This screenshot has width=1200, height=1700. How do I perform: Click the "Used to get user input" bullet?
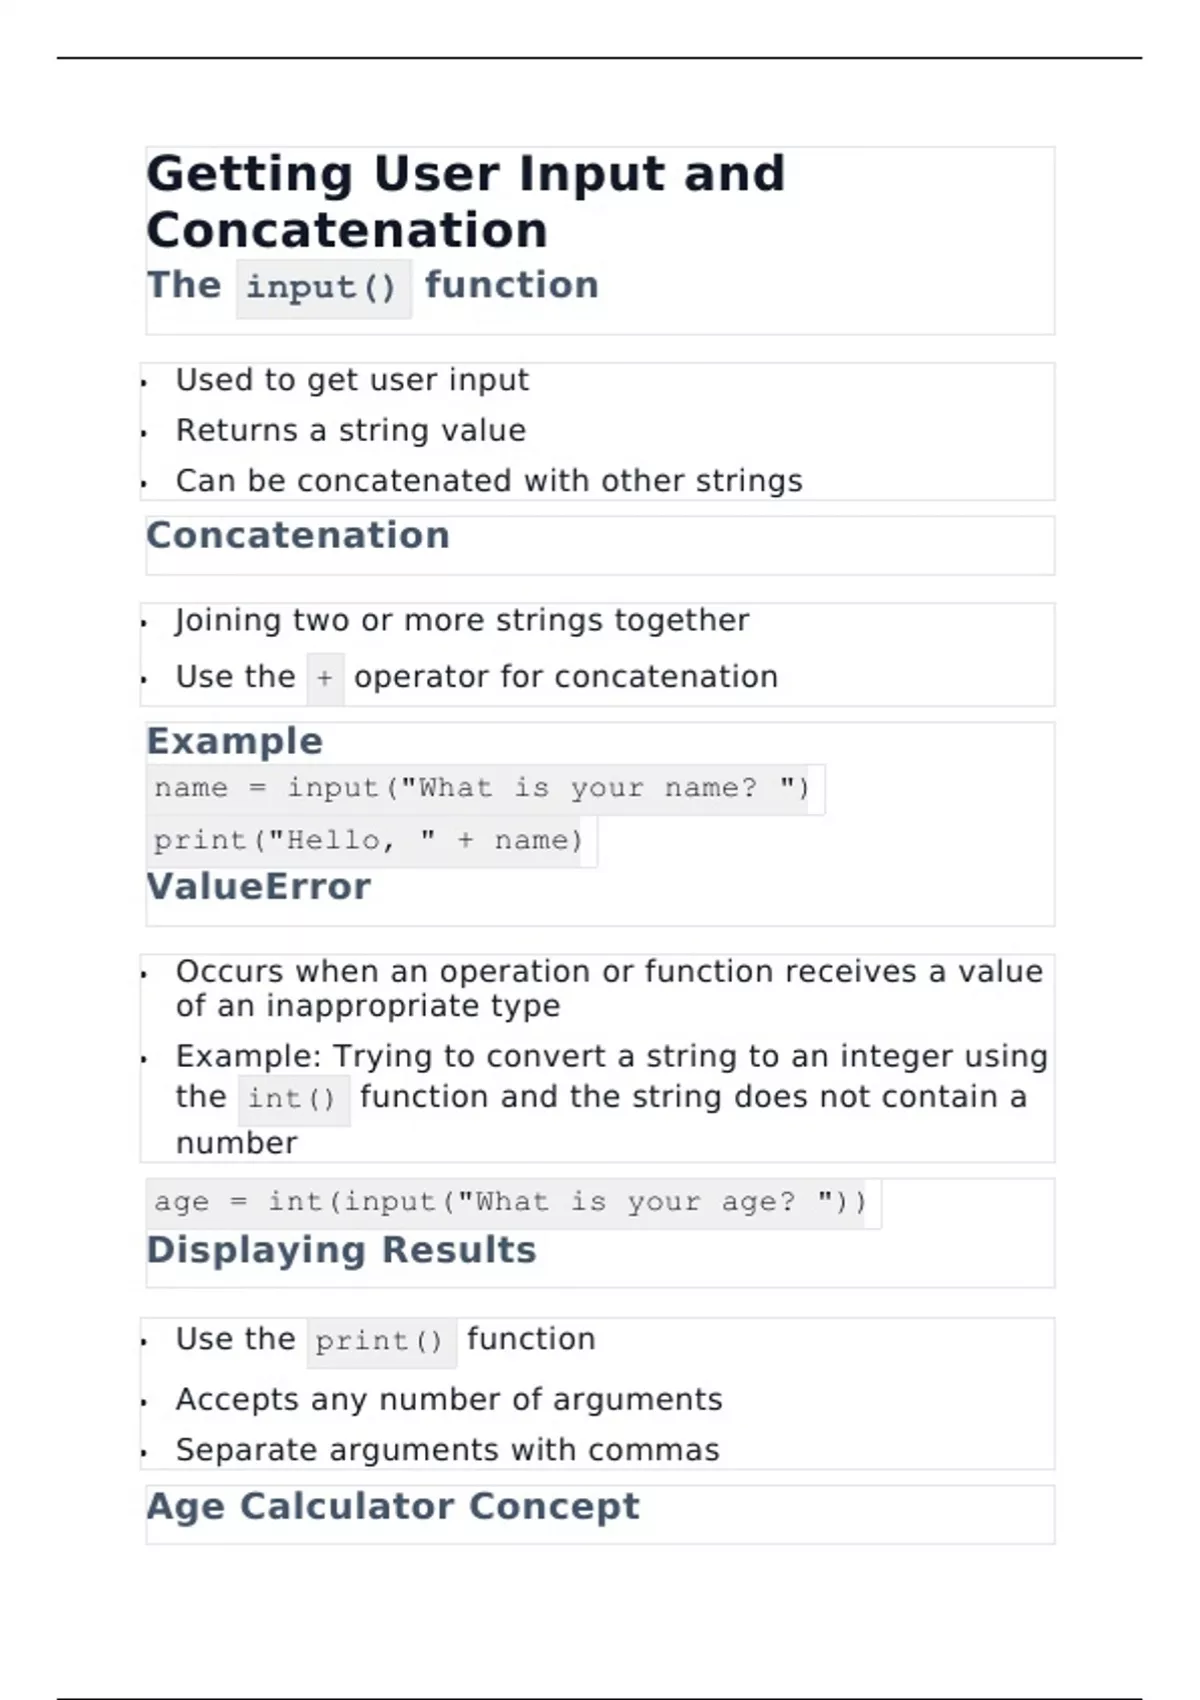tap(352, 380)
